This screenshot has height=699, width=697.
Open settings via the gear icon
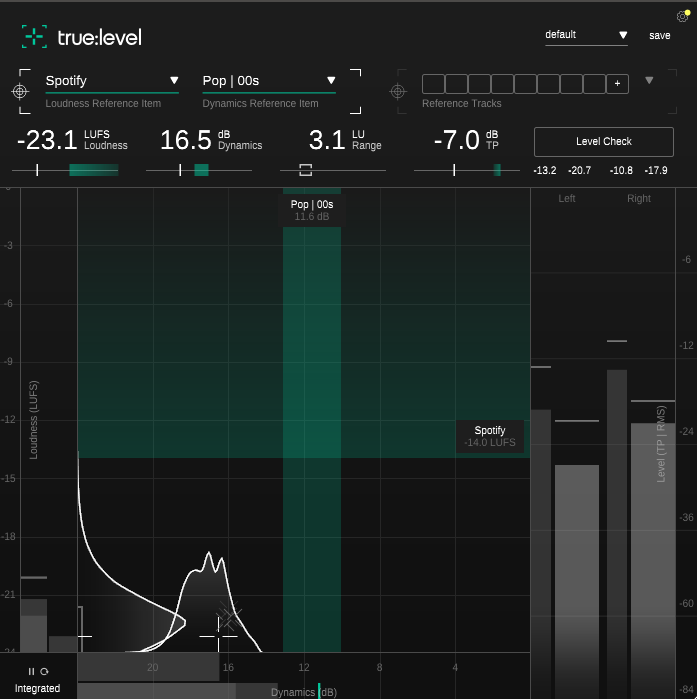683,16
